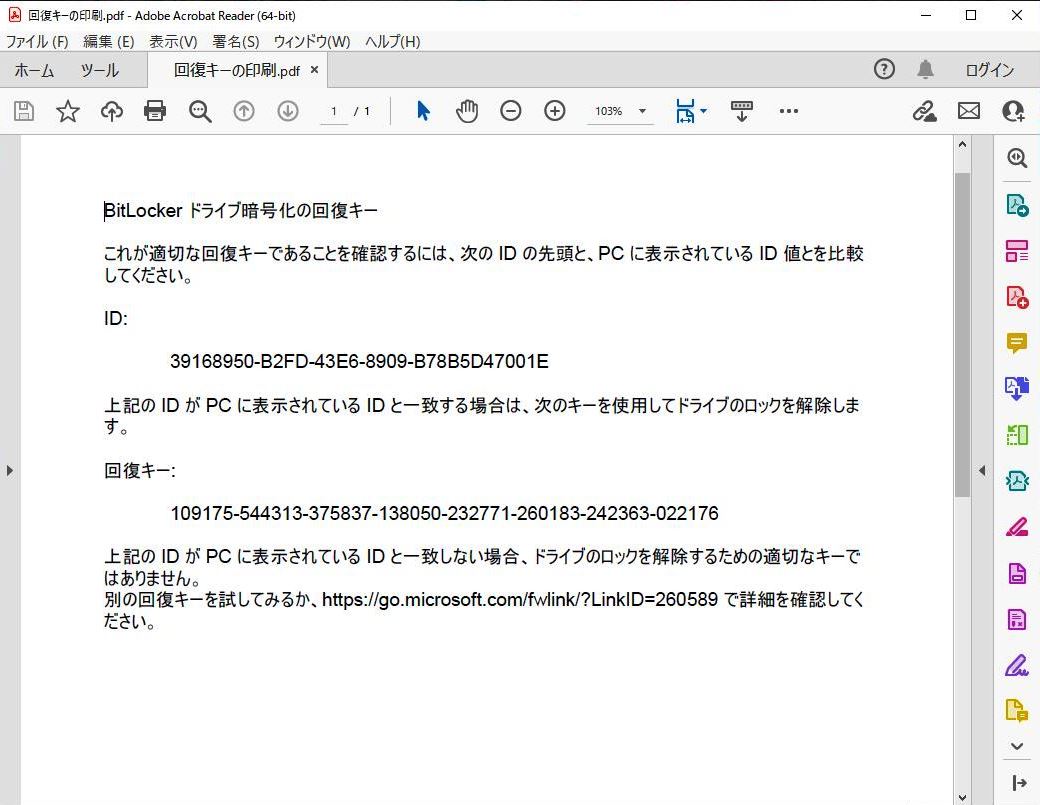The image size is (1040, 805).
Task: Click the ID value 39168950-B2FD-43E6-8909-B78B5D47001E
Action: click(x=359, y=361)
